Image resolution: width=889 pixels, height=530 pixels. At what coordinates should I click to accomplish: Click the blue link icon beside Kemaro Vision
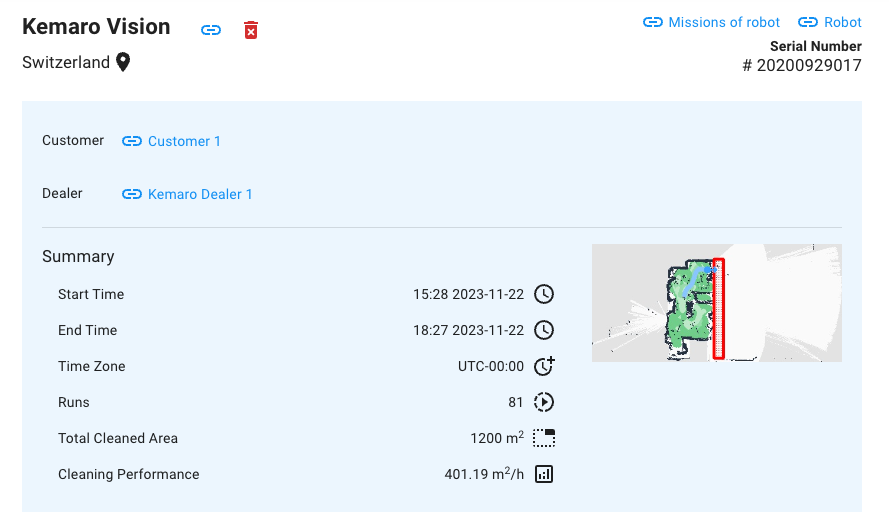pos(211,30)
